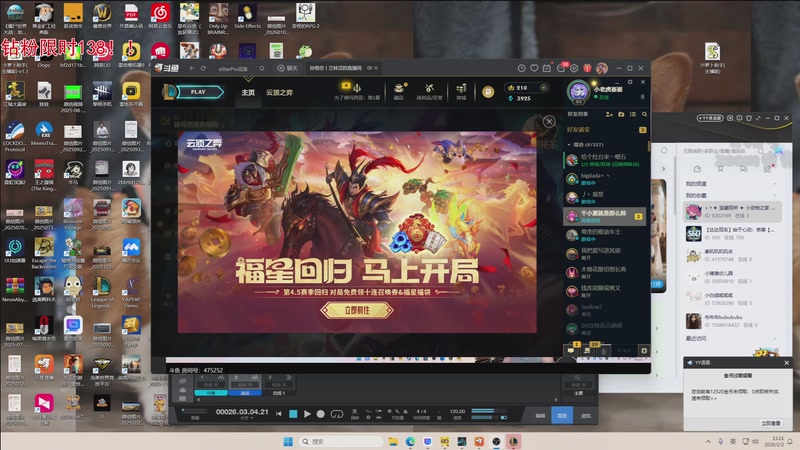Open the 聊天 tab in Douyu

[x=287, y=68]
